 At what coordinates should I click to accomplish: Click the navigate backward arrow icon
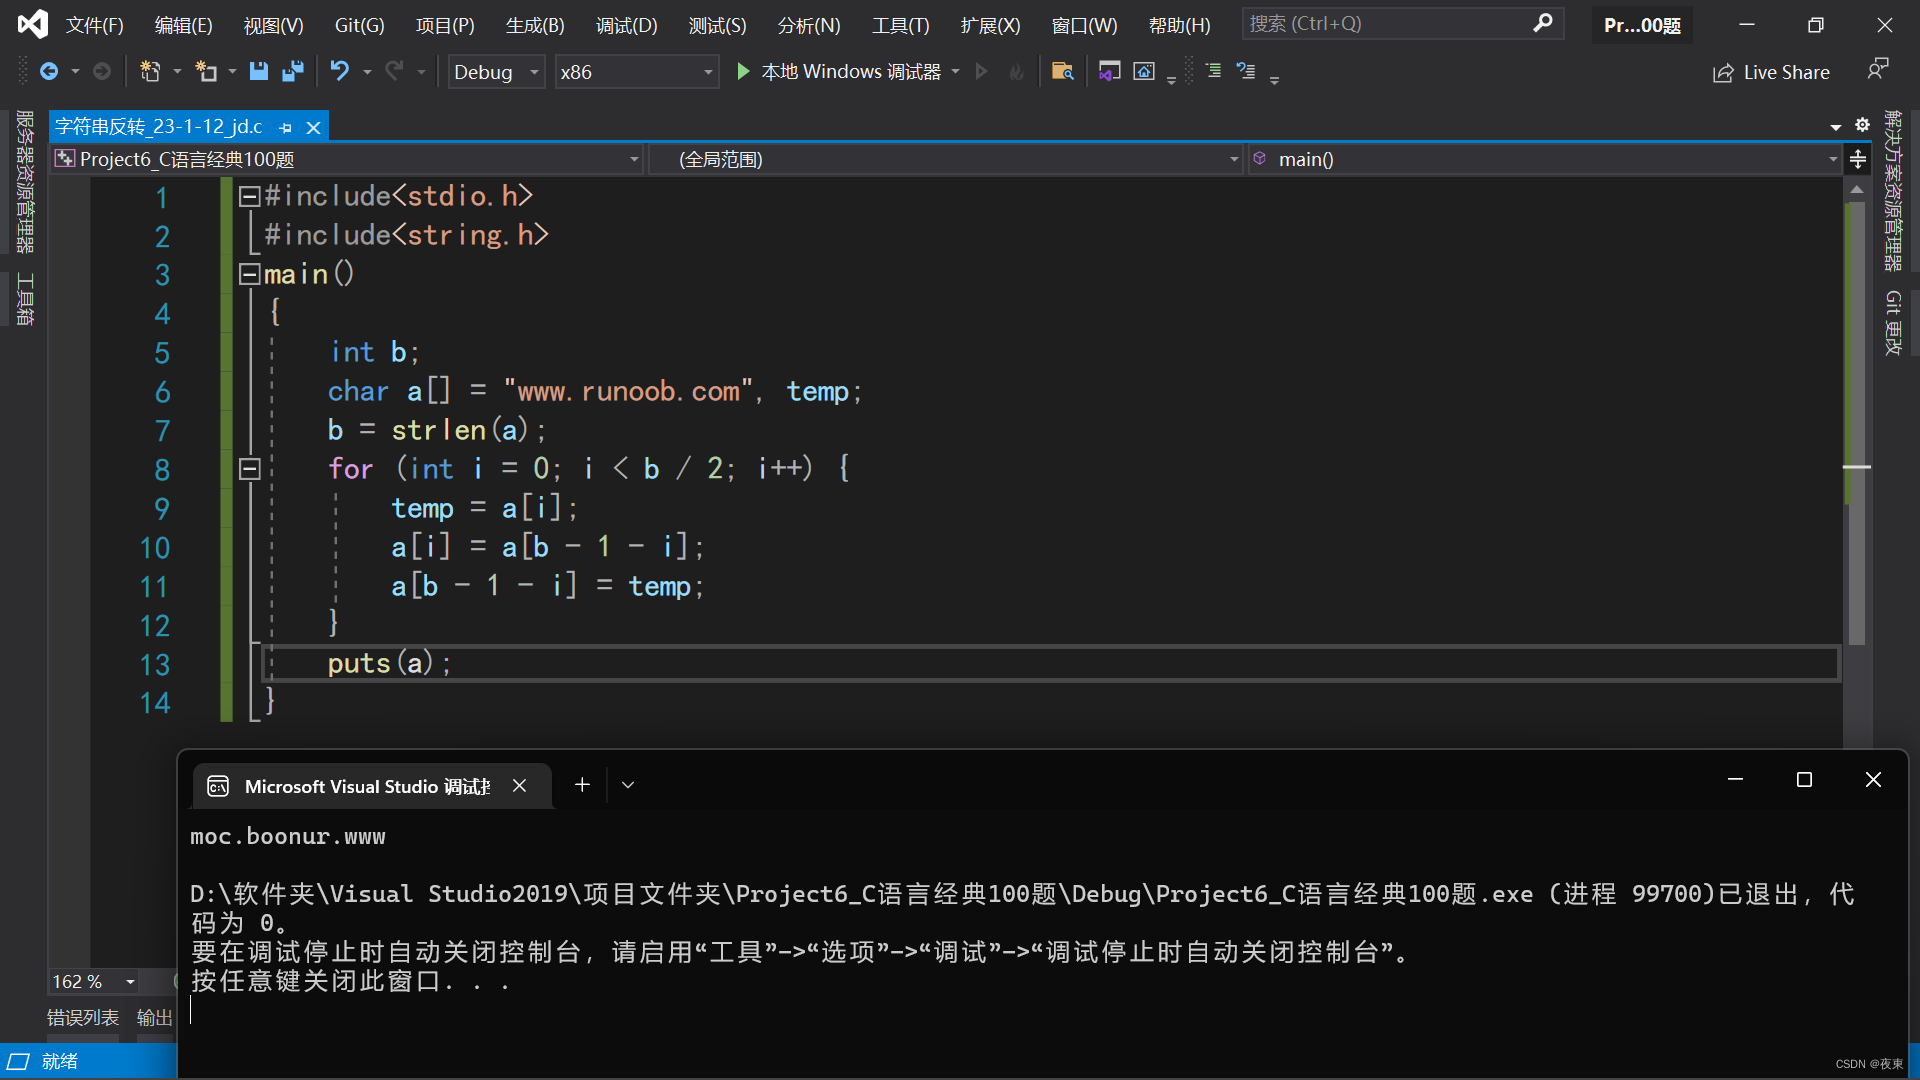[x=48, y=71]
